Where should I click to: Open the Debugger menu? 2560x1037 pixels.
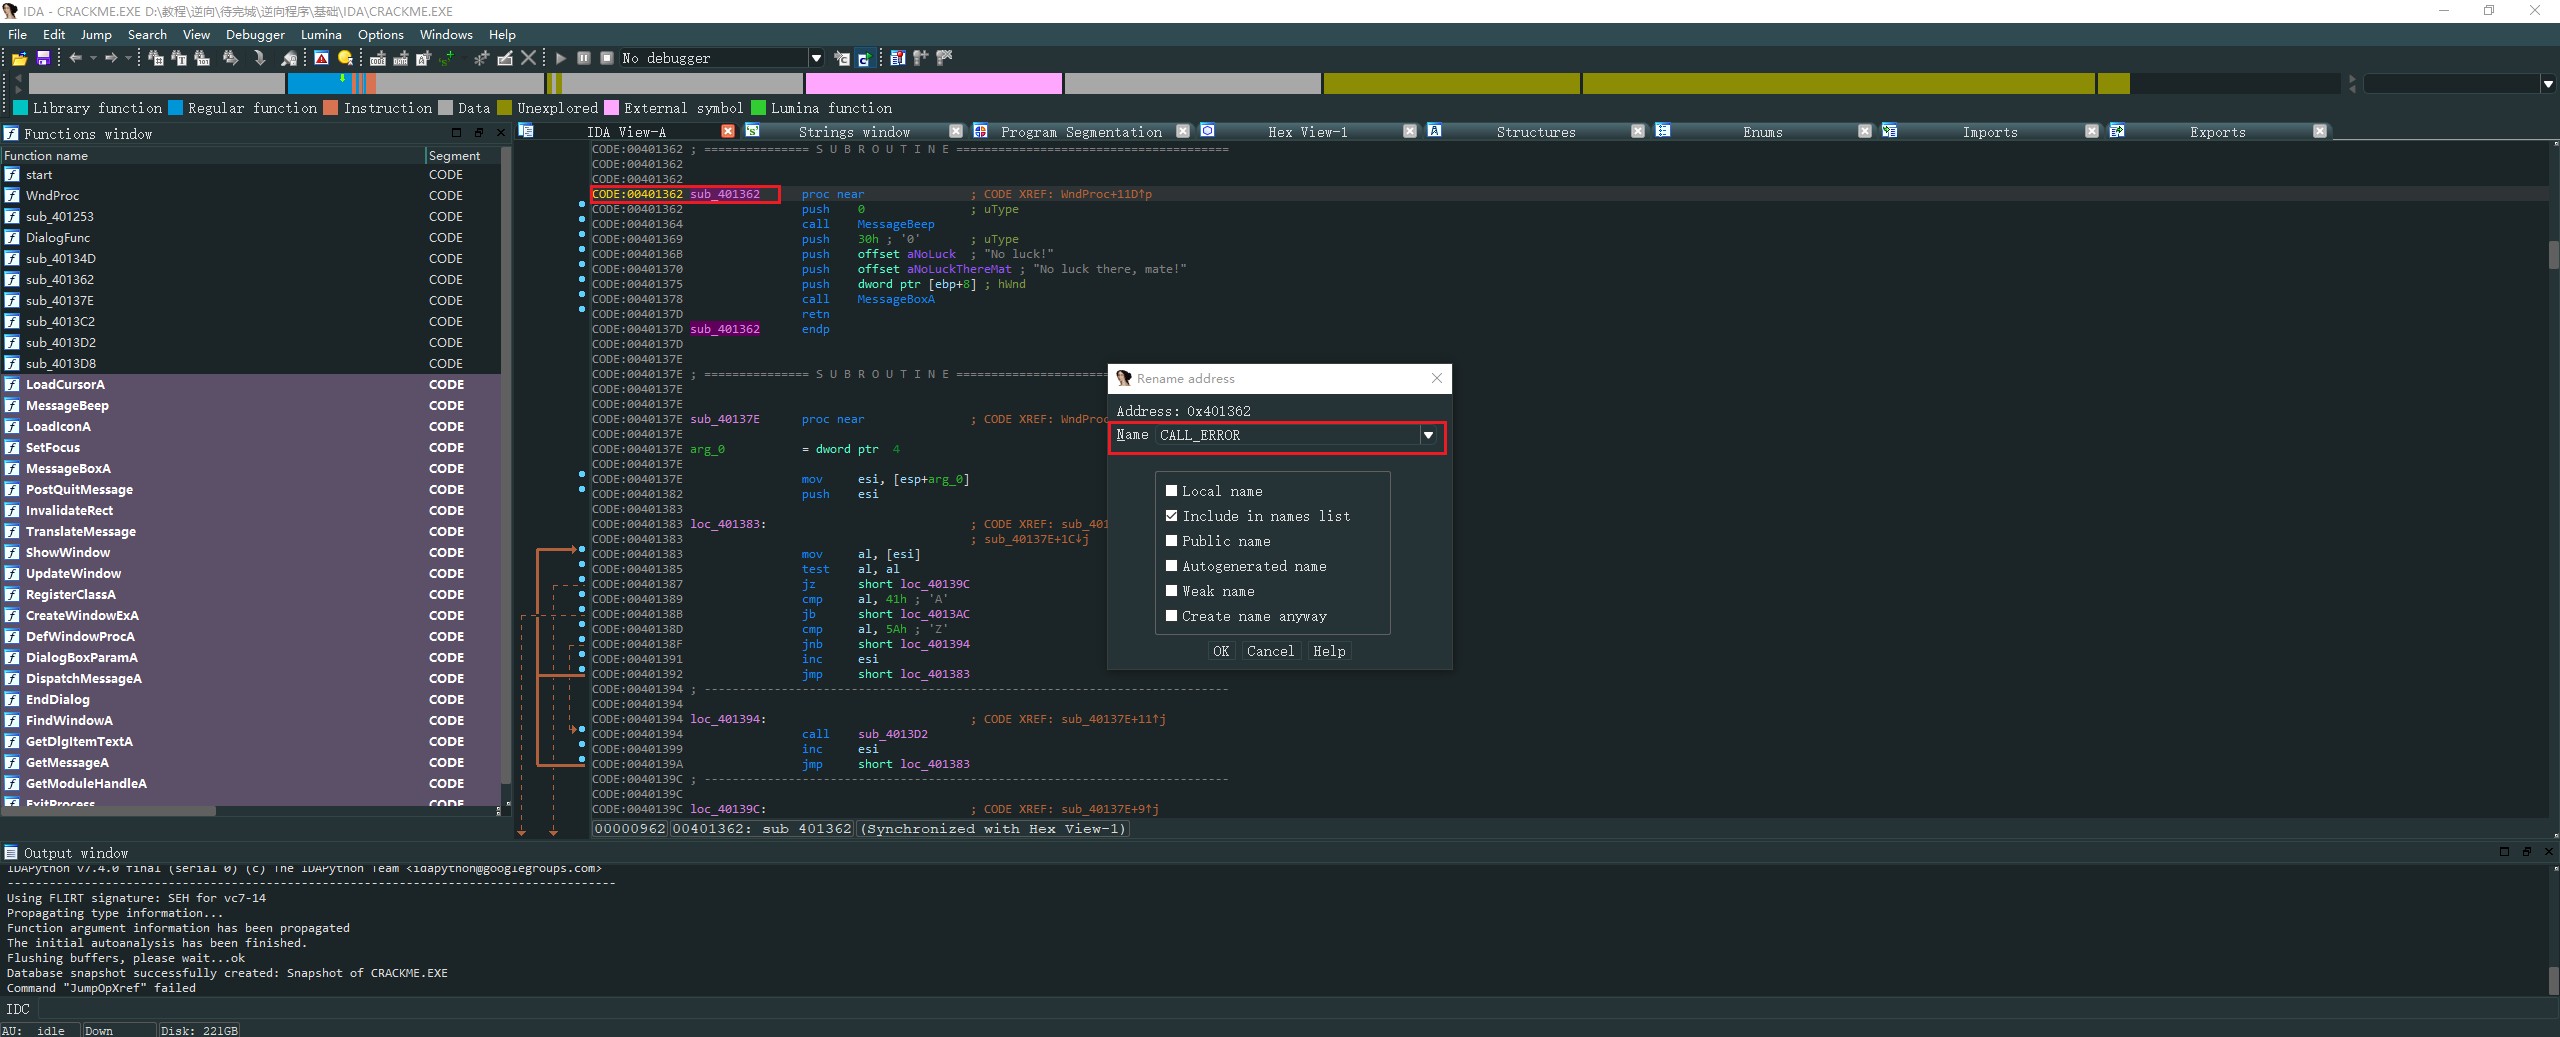(x=254, y=34)
